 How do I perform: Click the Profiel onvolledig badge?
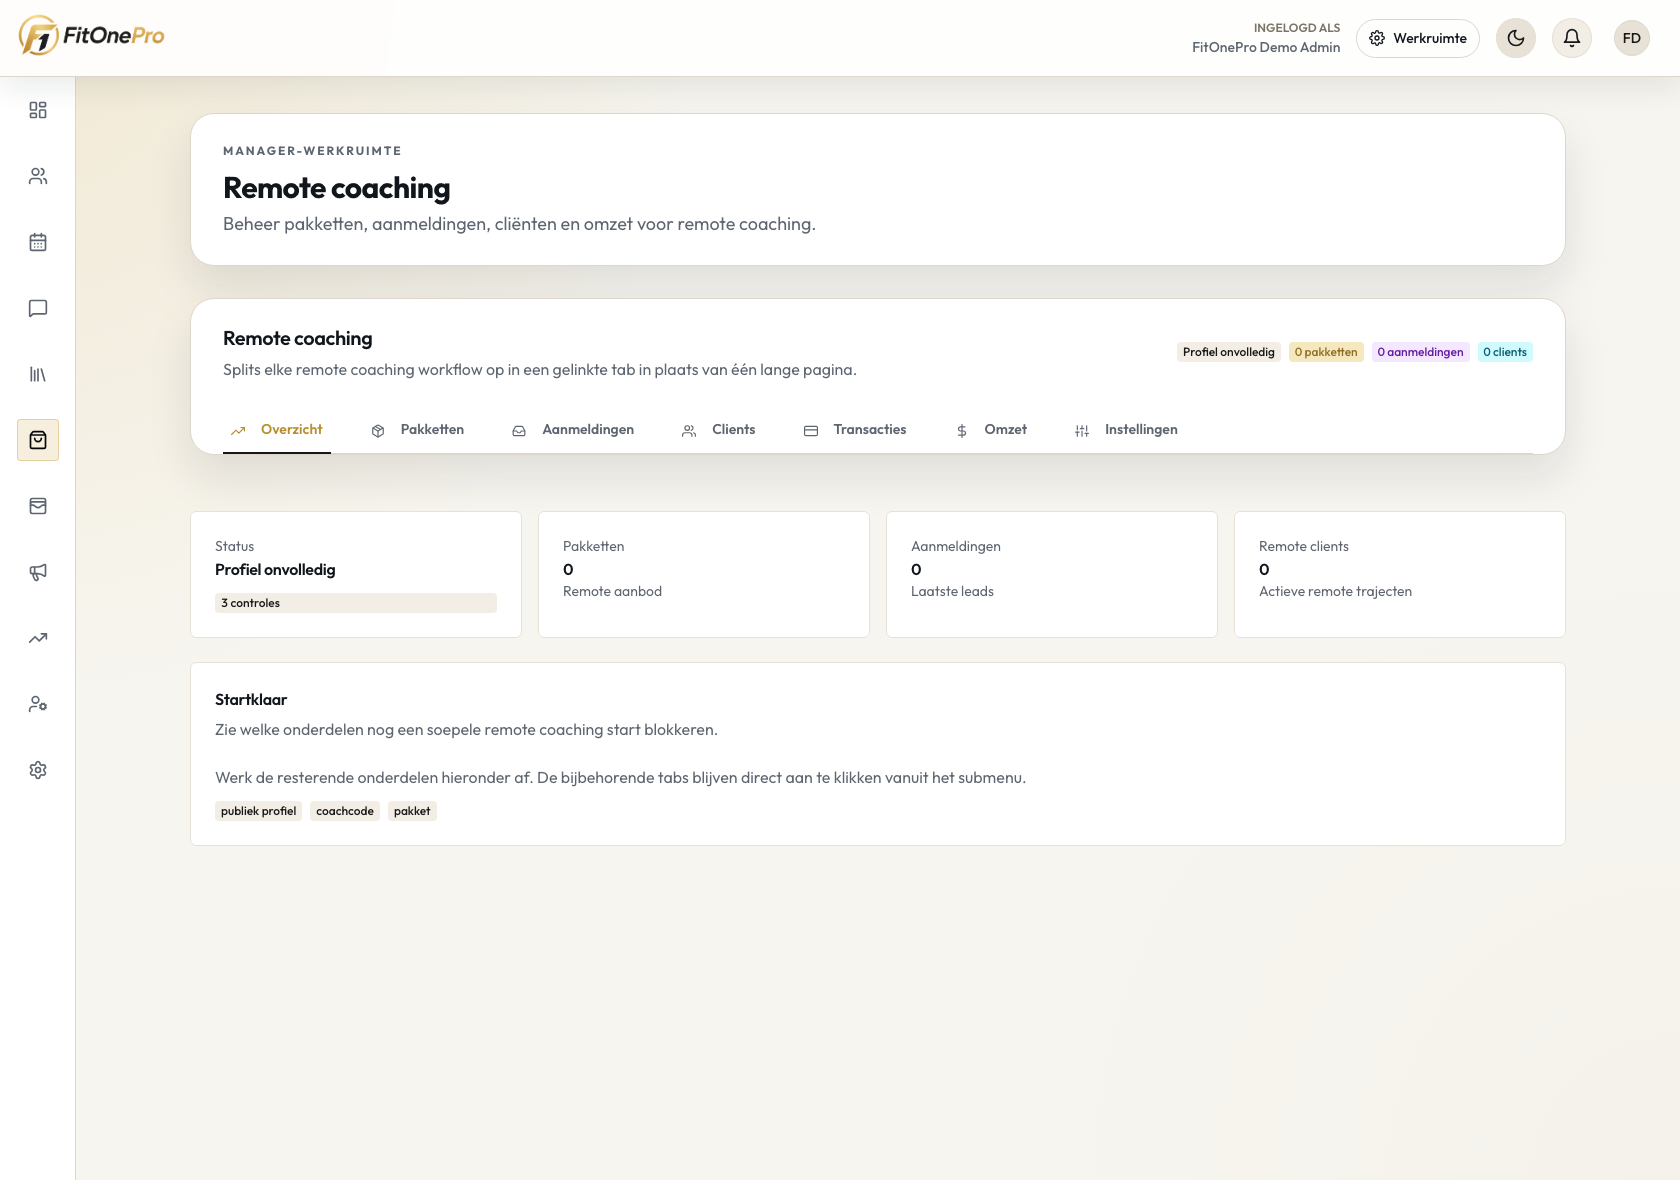click(x=1228, y=352)
